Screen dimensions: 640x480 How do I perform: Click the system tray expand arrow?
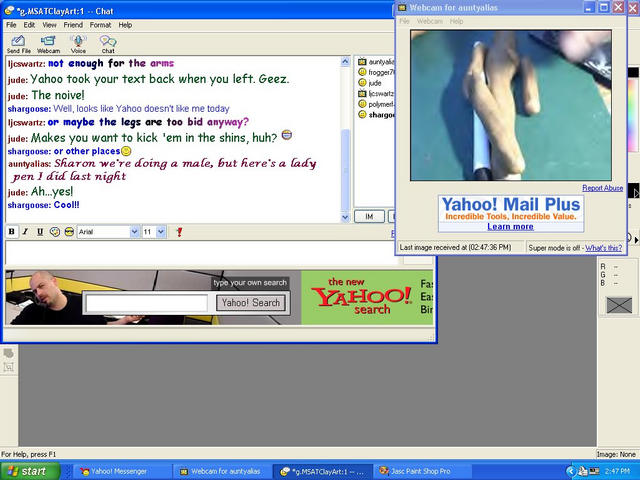[570, 471]
